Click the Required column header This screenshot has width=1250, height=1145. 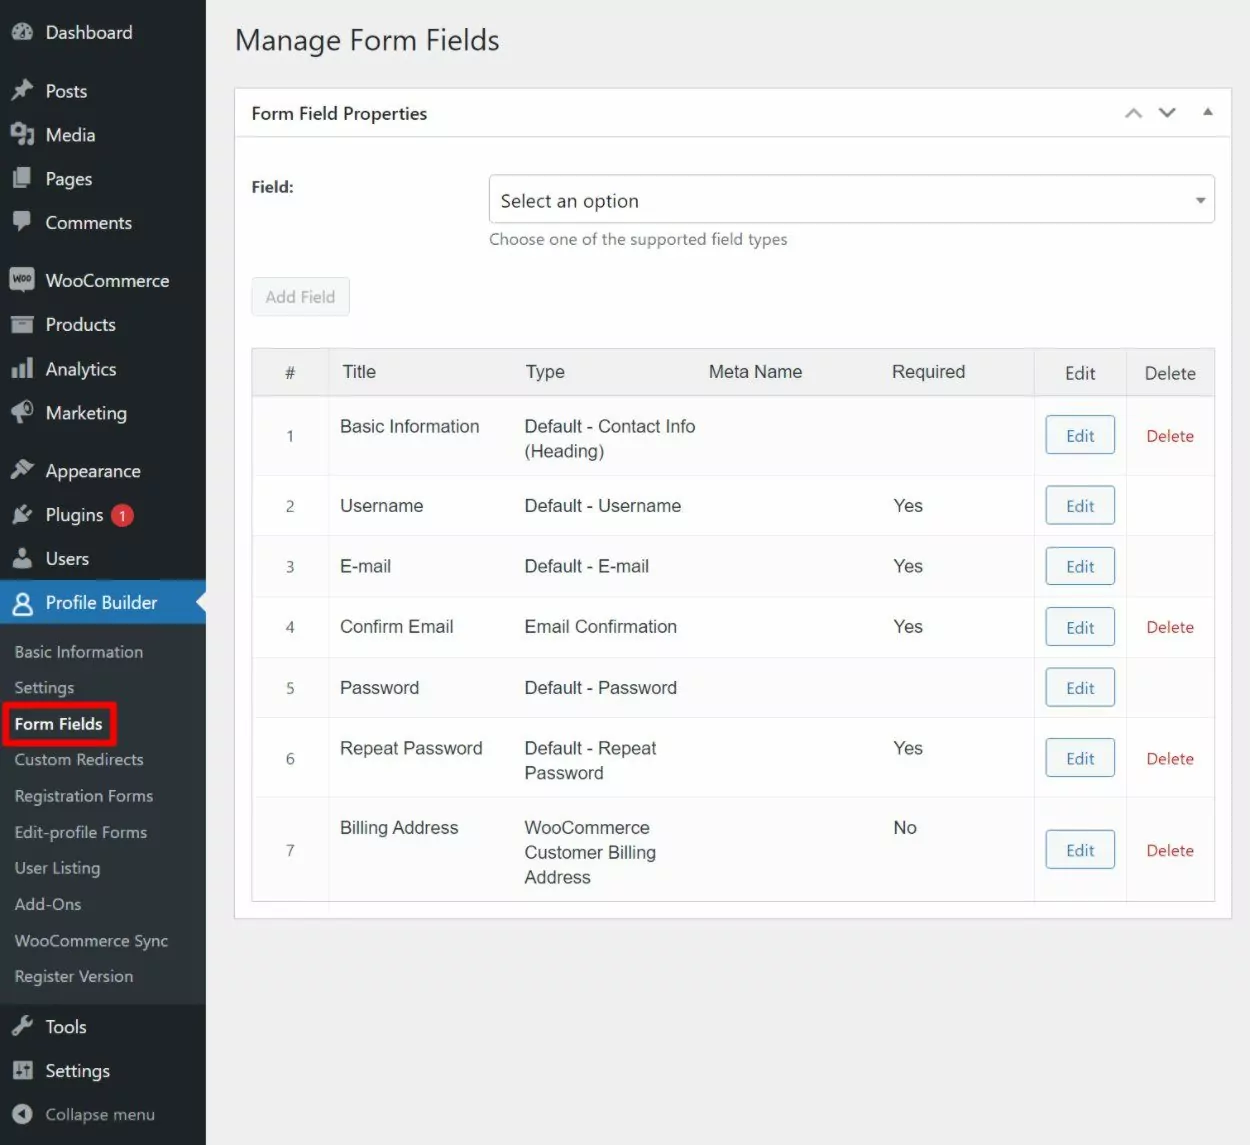click(928, 372)
